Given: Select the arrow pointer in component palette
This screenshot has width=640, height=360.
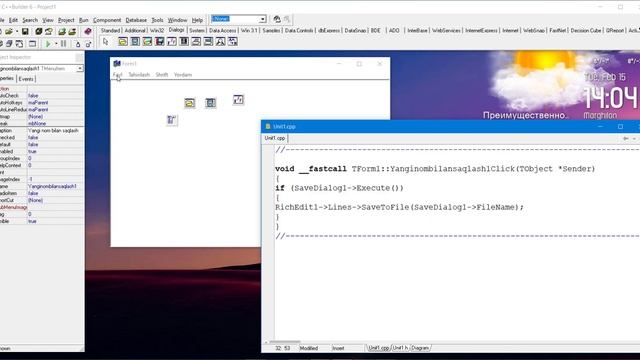Looking at the screenshot, I should pyautogui.click(x=106, y=42).
